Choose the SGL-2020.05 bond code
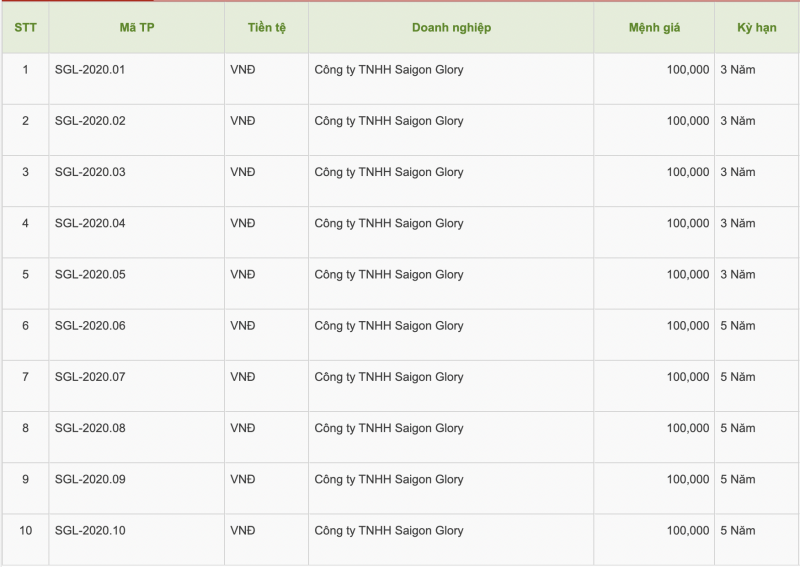Screen dimensions: 800x567 90,274
